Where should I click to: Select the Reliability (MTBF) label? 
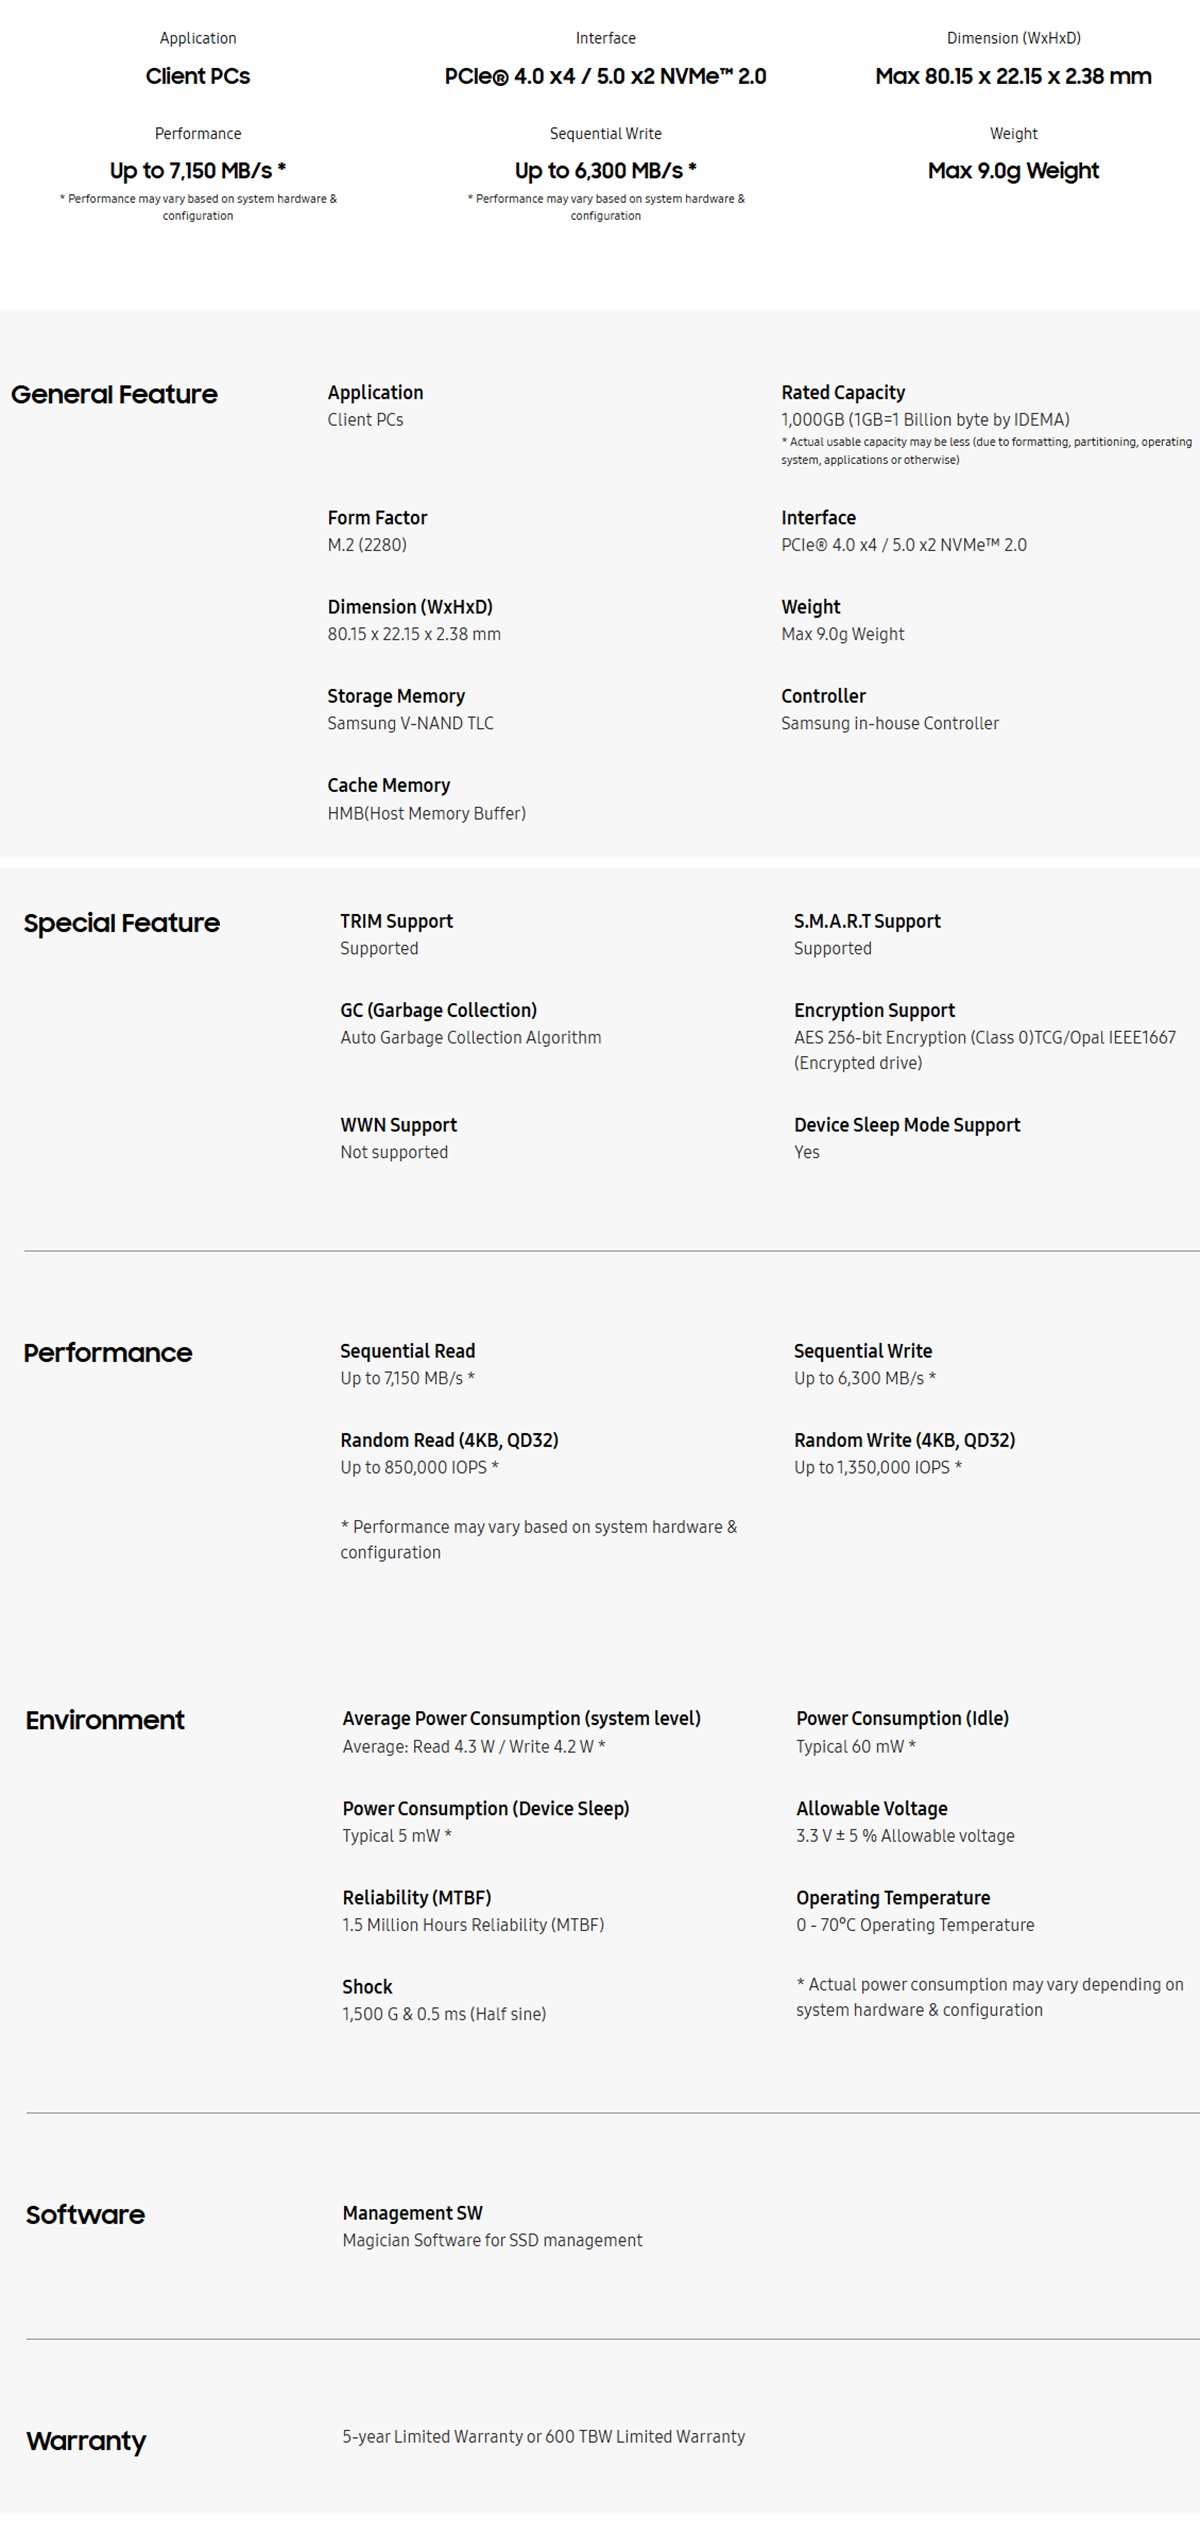[417, 1898]
